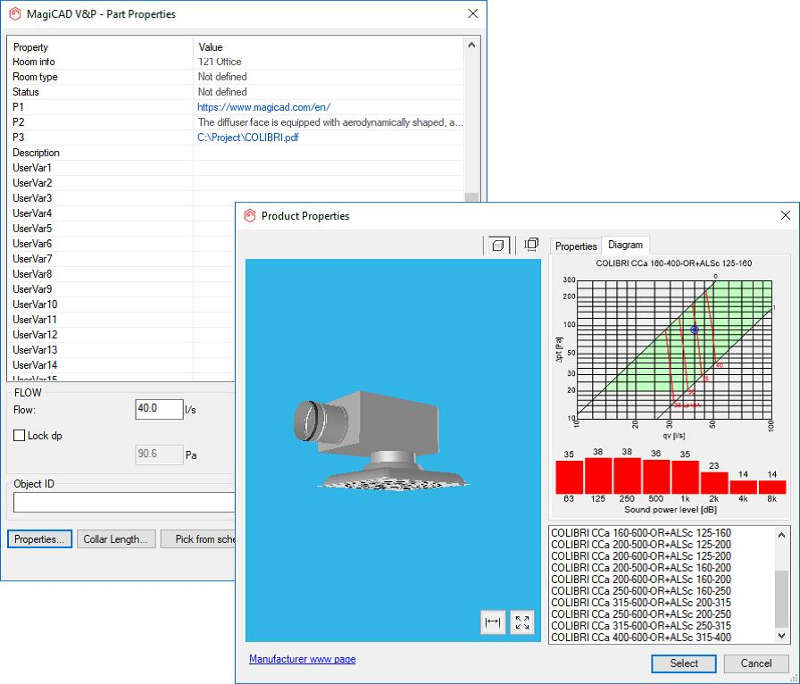Select COLIBRI CCa 315-600-OR+ALSc 250-315

tap(641, 626)
